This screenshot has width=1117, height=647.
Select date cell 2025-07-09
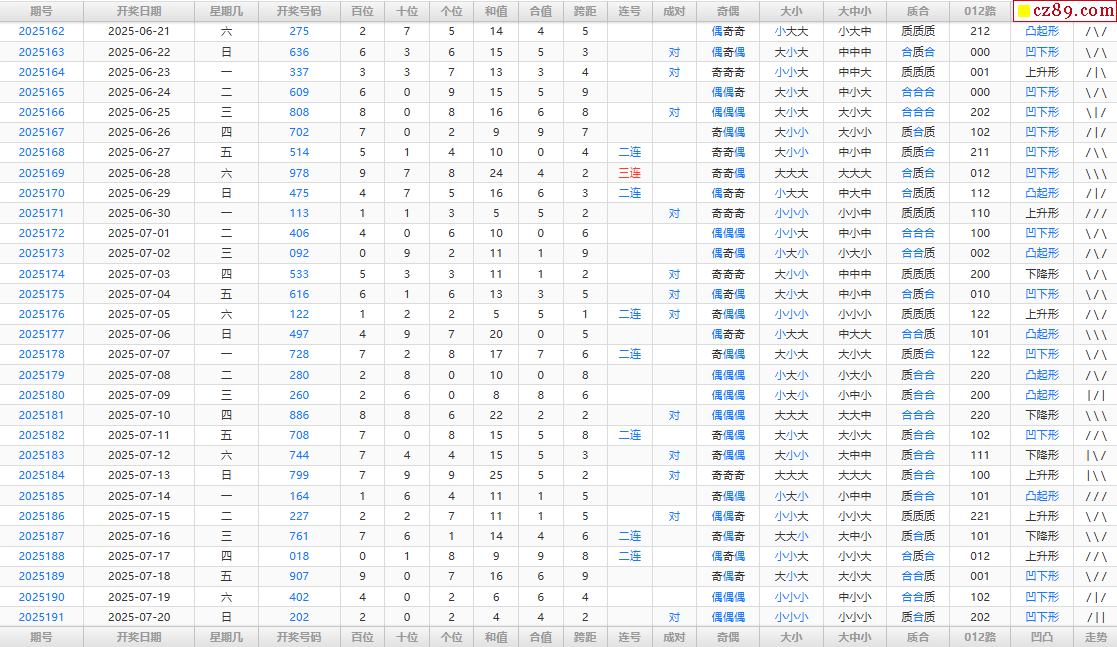click(139, 395)
